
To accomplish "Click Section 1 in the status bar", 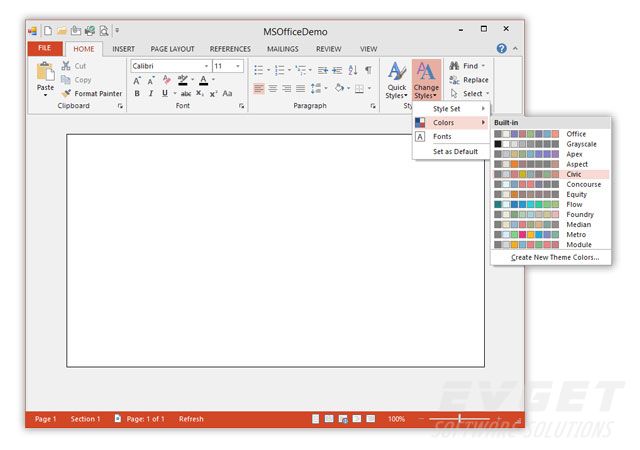I will (x=85, y=419).
